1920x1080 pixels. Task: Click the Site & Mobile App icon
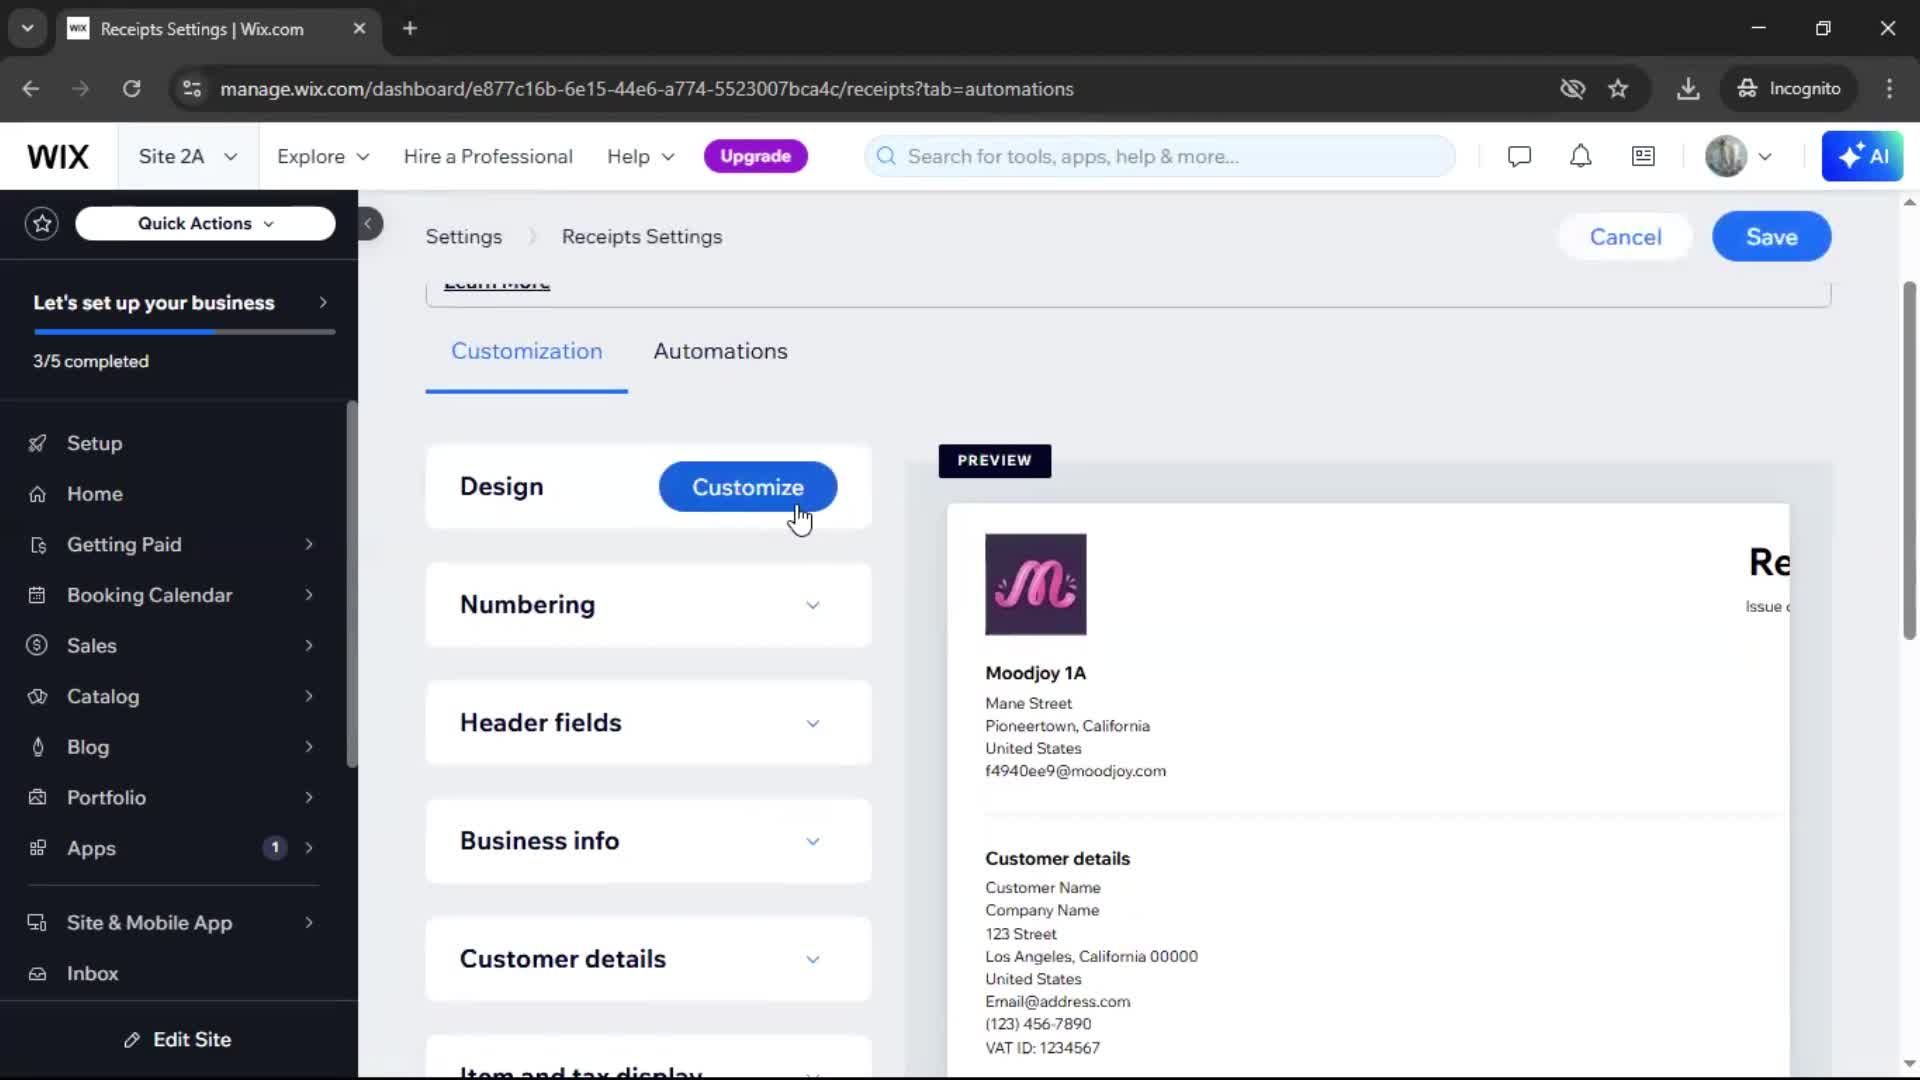tap(37, 923)
